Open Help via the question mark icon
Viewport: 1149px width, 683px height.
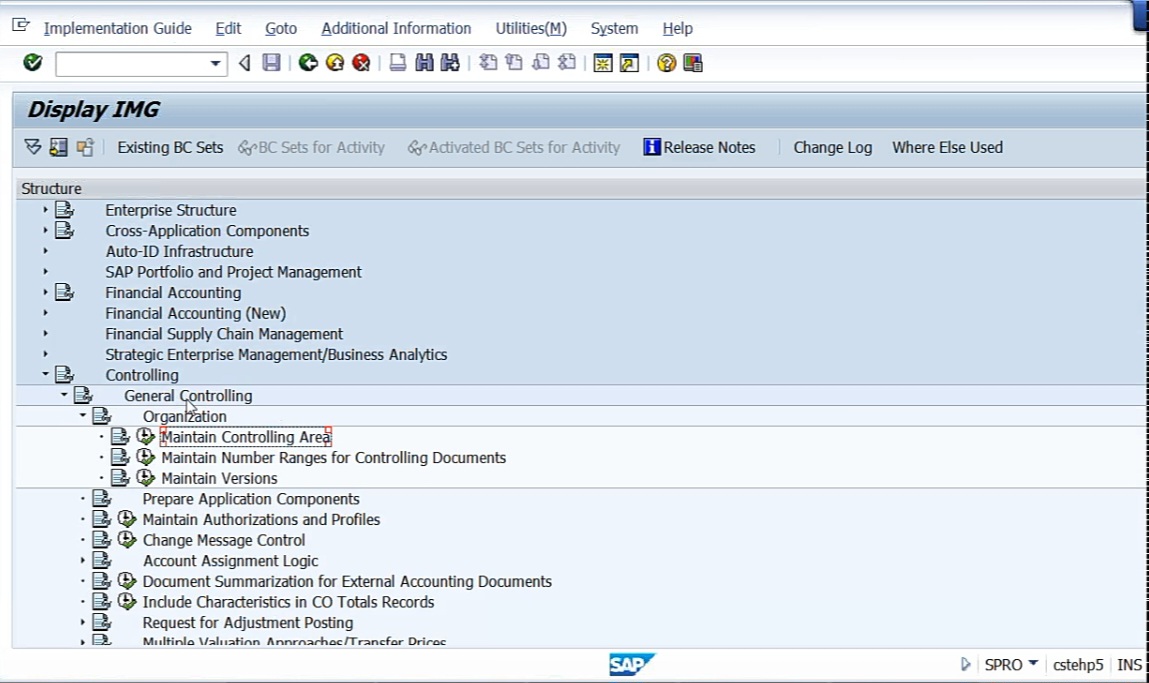(666, 63)
